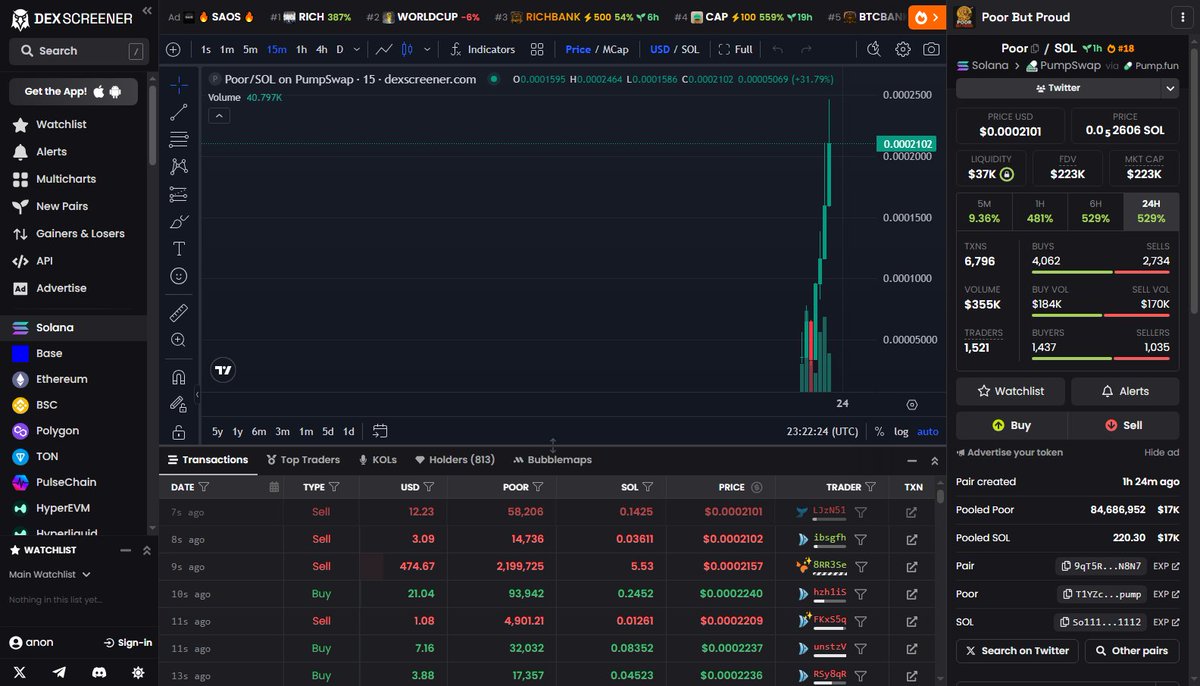Select the 6H performance tab

pyautogui.click(x=1095, y=211)
